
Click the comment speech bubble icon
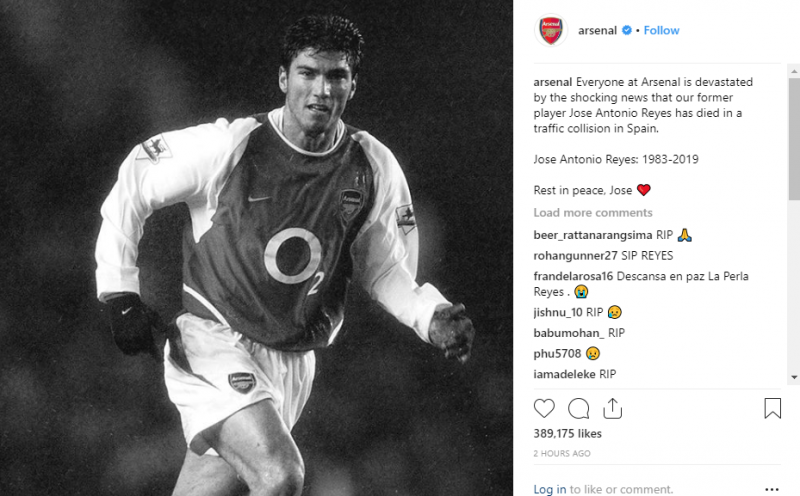click(x=578, y=408)
